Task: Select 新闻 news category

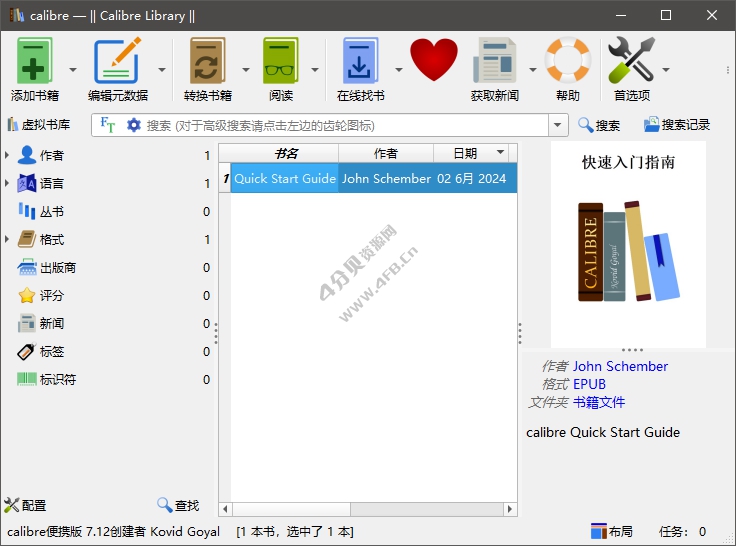Action: [107, 323]
